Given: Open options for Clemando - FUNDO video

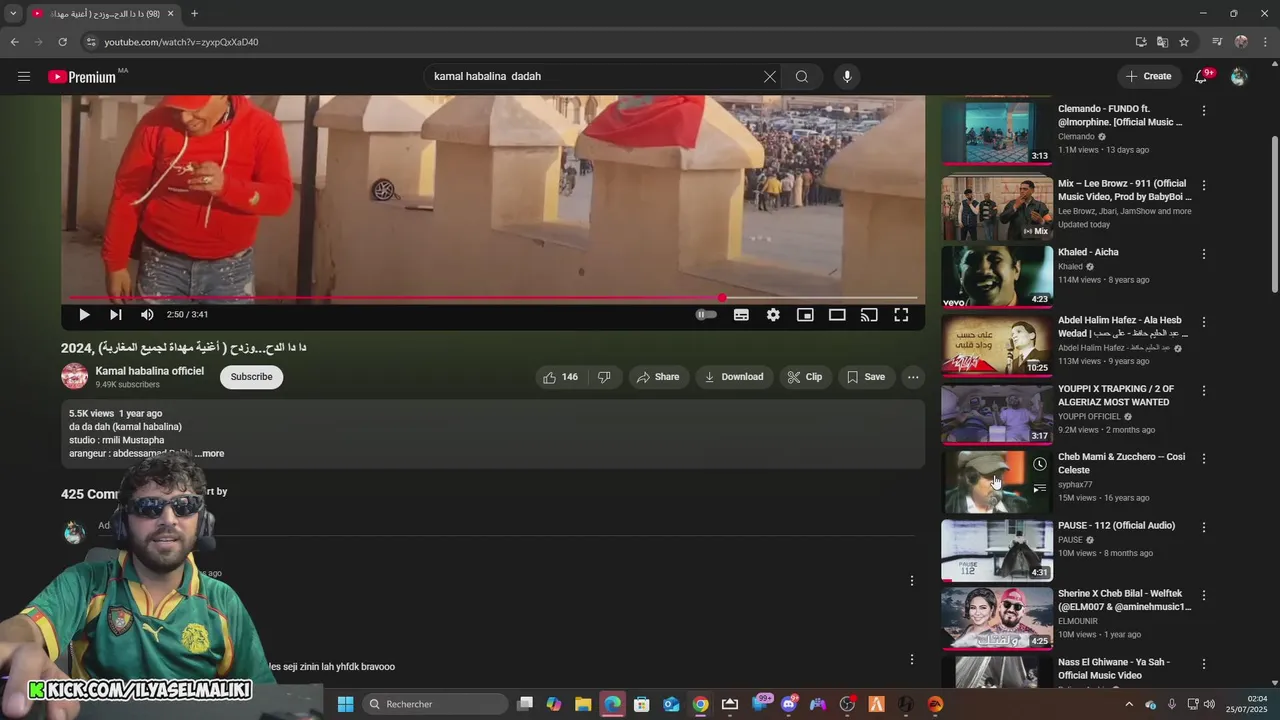Looking at the screenshot, I should tap(1204, 110).
